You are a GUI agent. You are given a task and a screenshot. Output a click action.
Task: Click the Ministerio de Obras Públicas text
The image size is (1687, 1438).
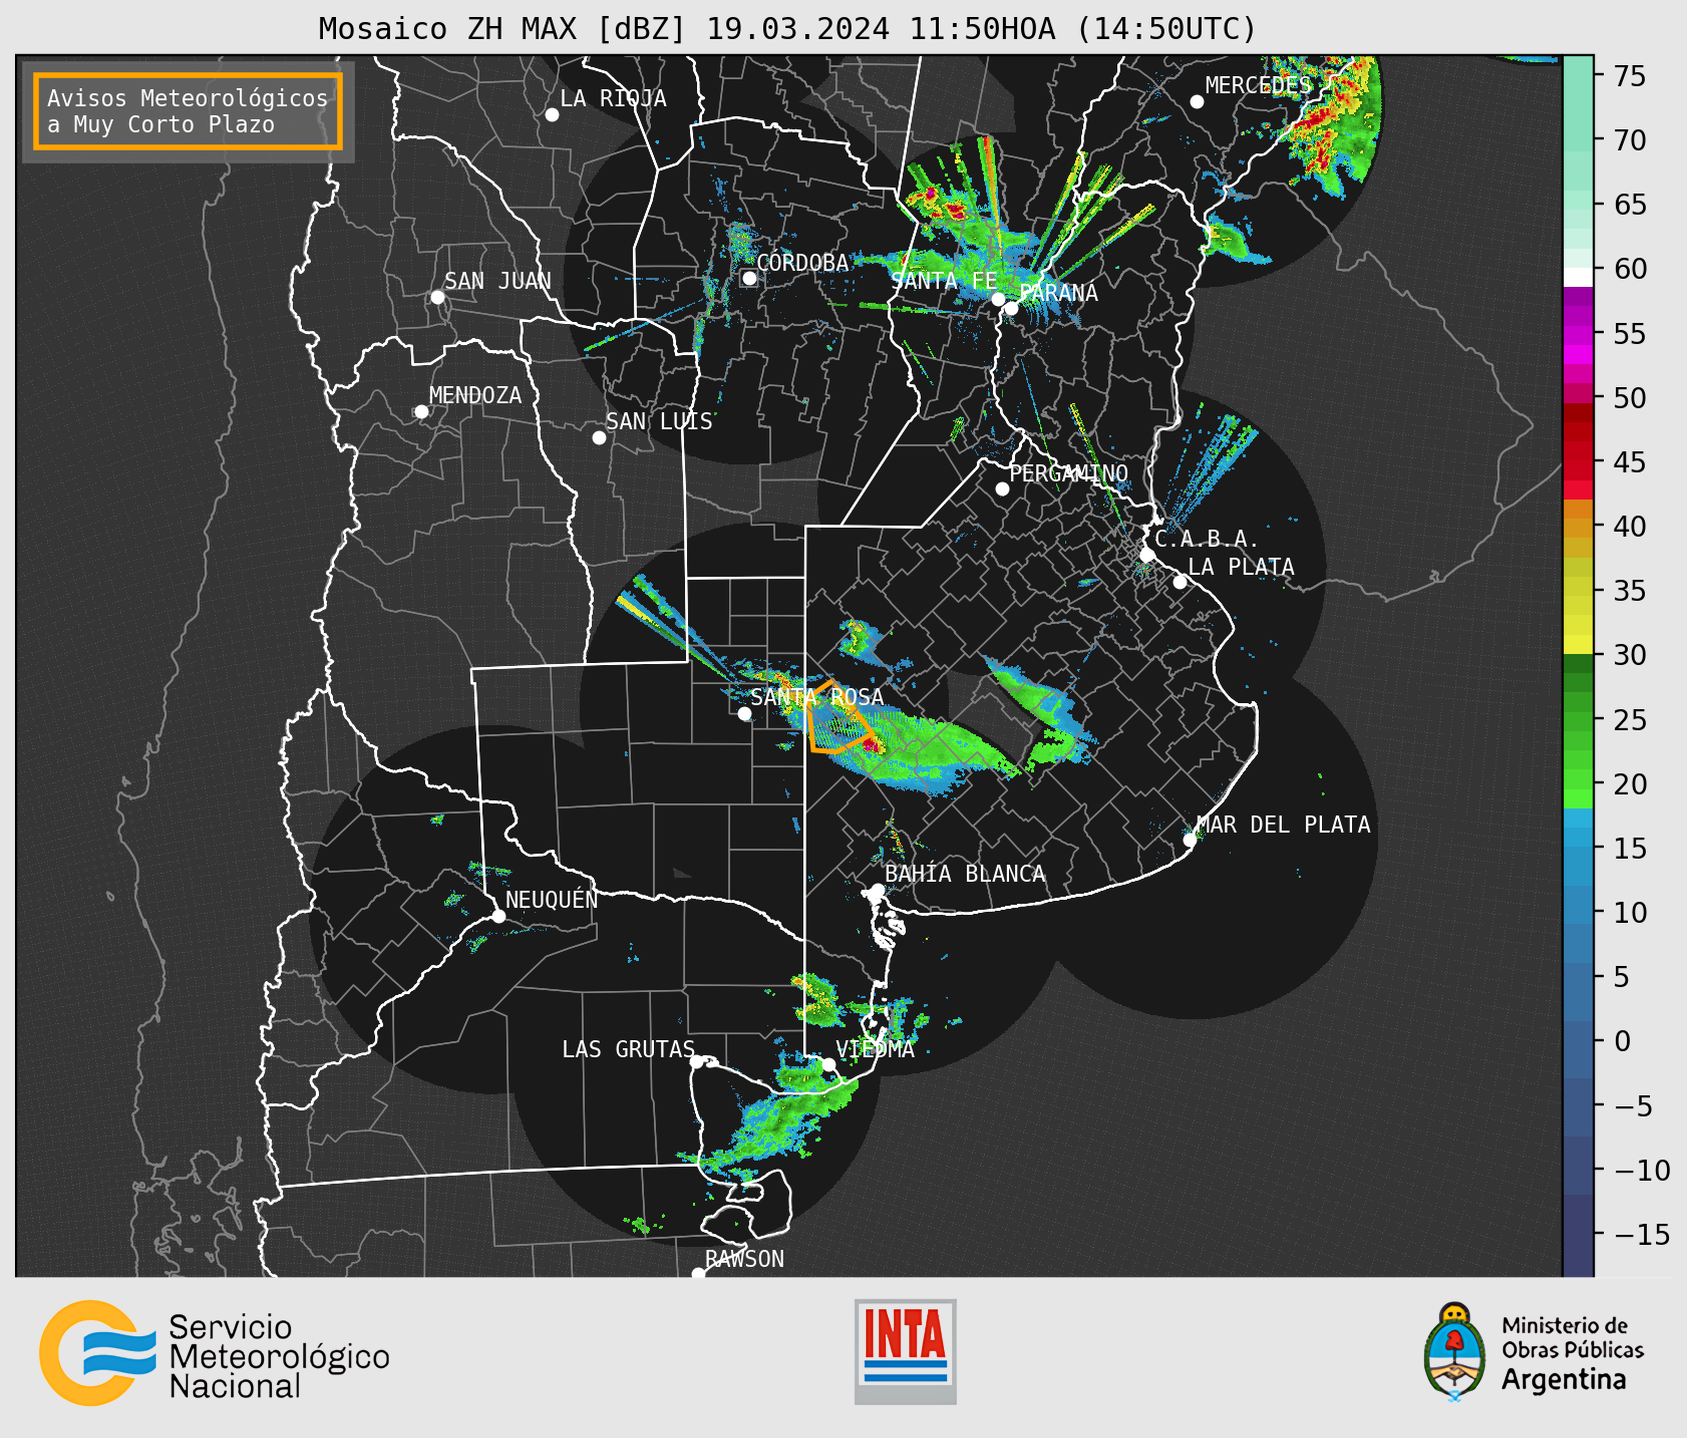tap(1572, 1337)
